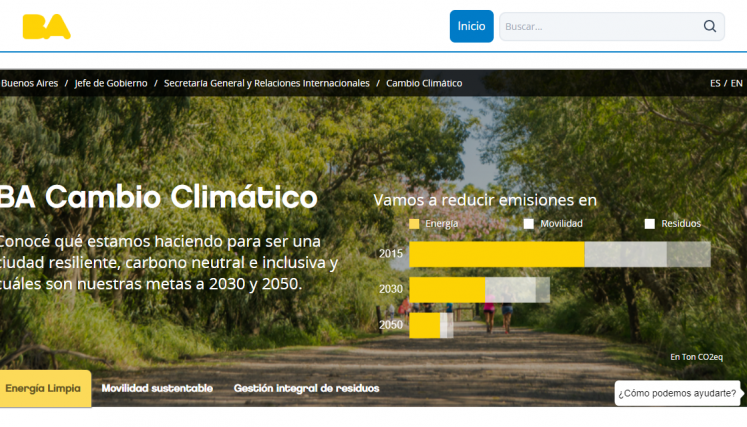Click the yellow BA logo

click(x=47, y=27)
